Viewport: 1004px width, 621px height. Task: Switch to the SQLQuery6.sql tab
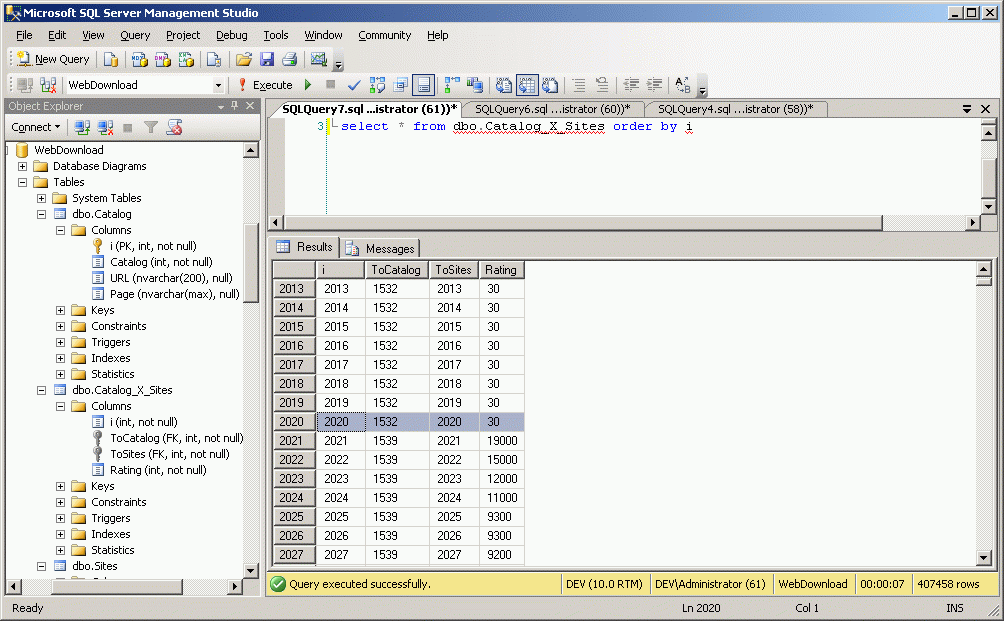[x=552, y=109]
